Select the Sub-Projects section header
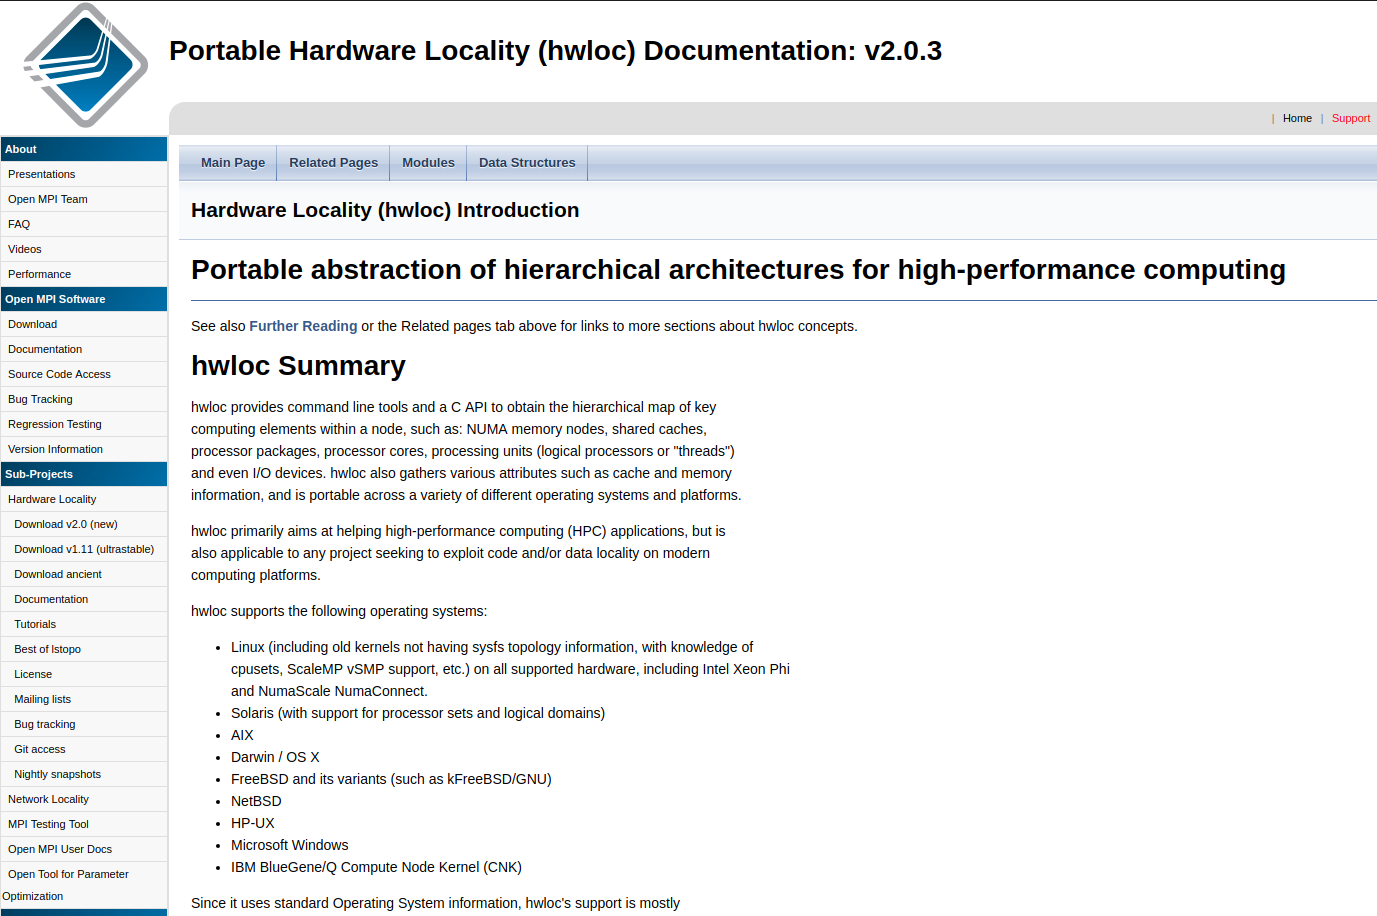The image size is (1377, 916). (x=84, y=474)
